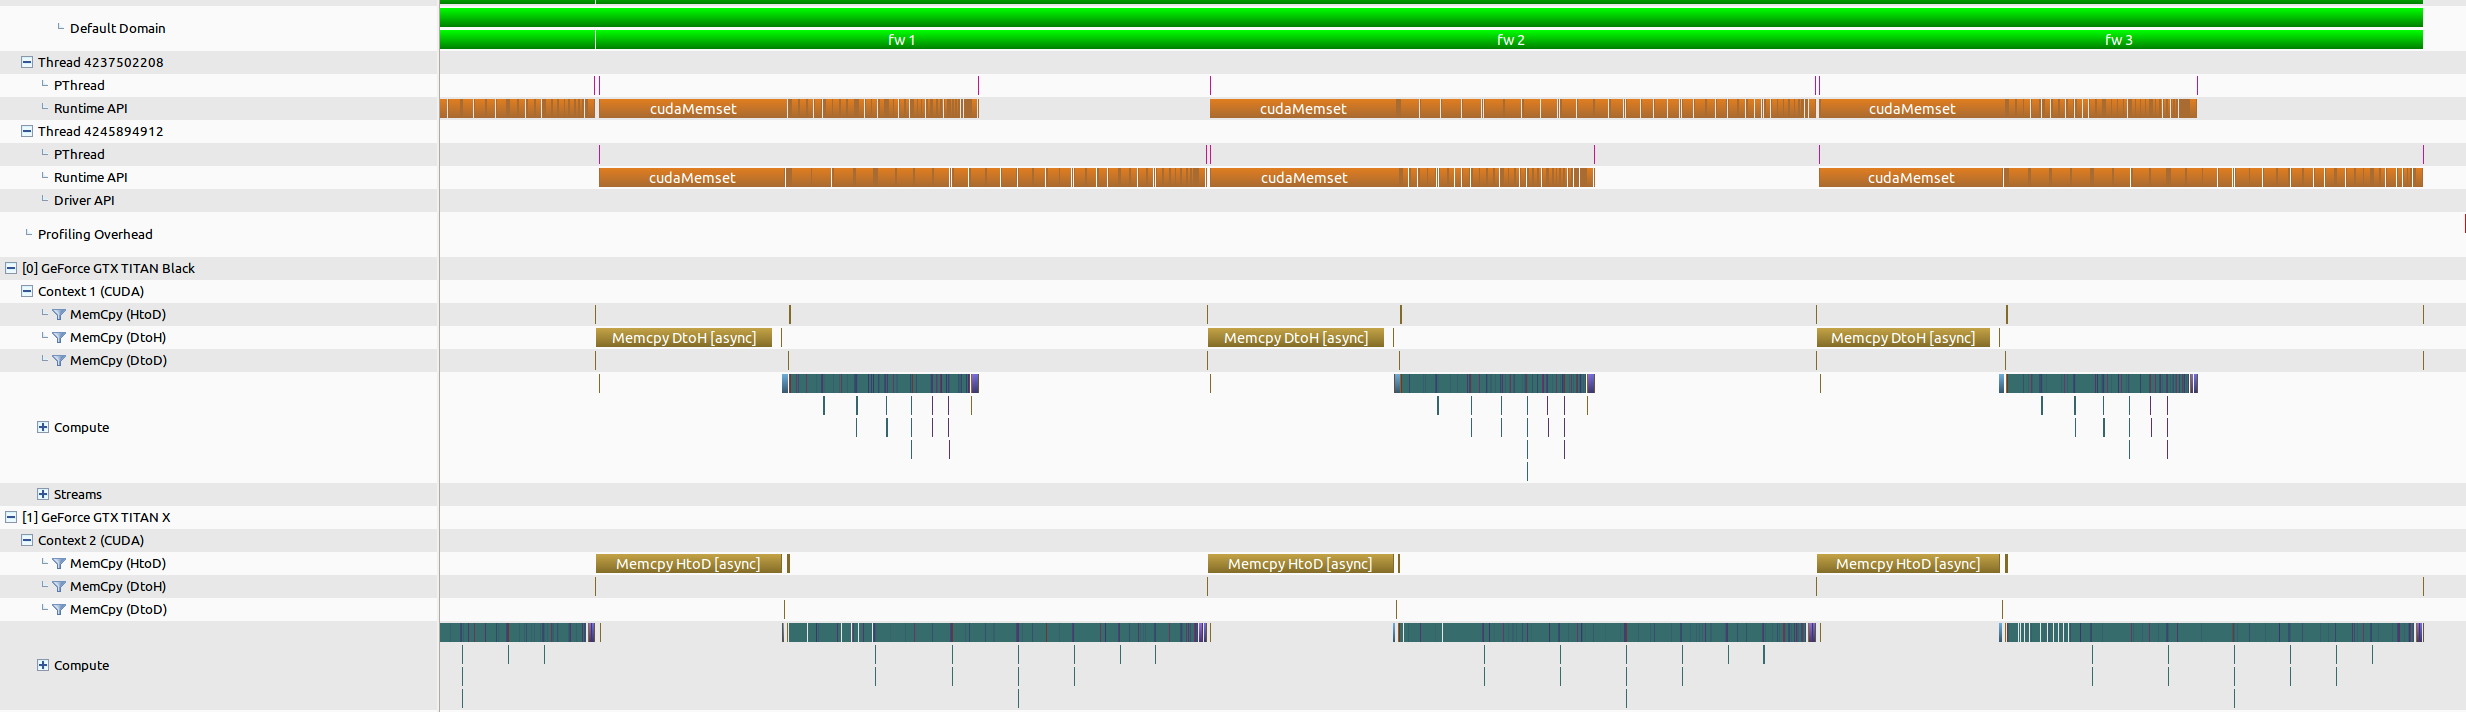Click the fw 2 range in the timeline
This screenshot has width=2466, height=712.
1510,40
